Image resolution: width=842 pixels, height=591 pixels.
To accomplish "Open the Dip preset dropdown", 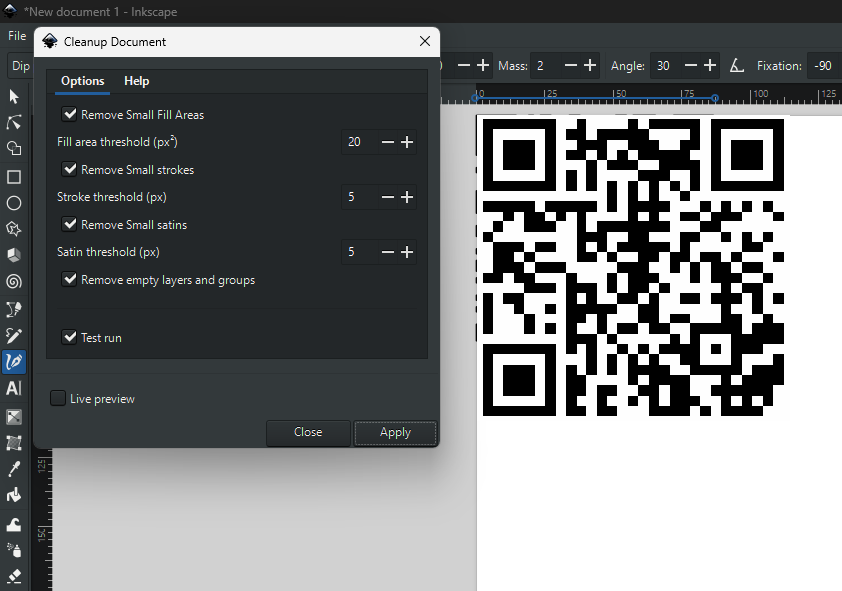I will click(x=20, y=66).
